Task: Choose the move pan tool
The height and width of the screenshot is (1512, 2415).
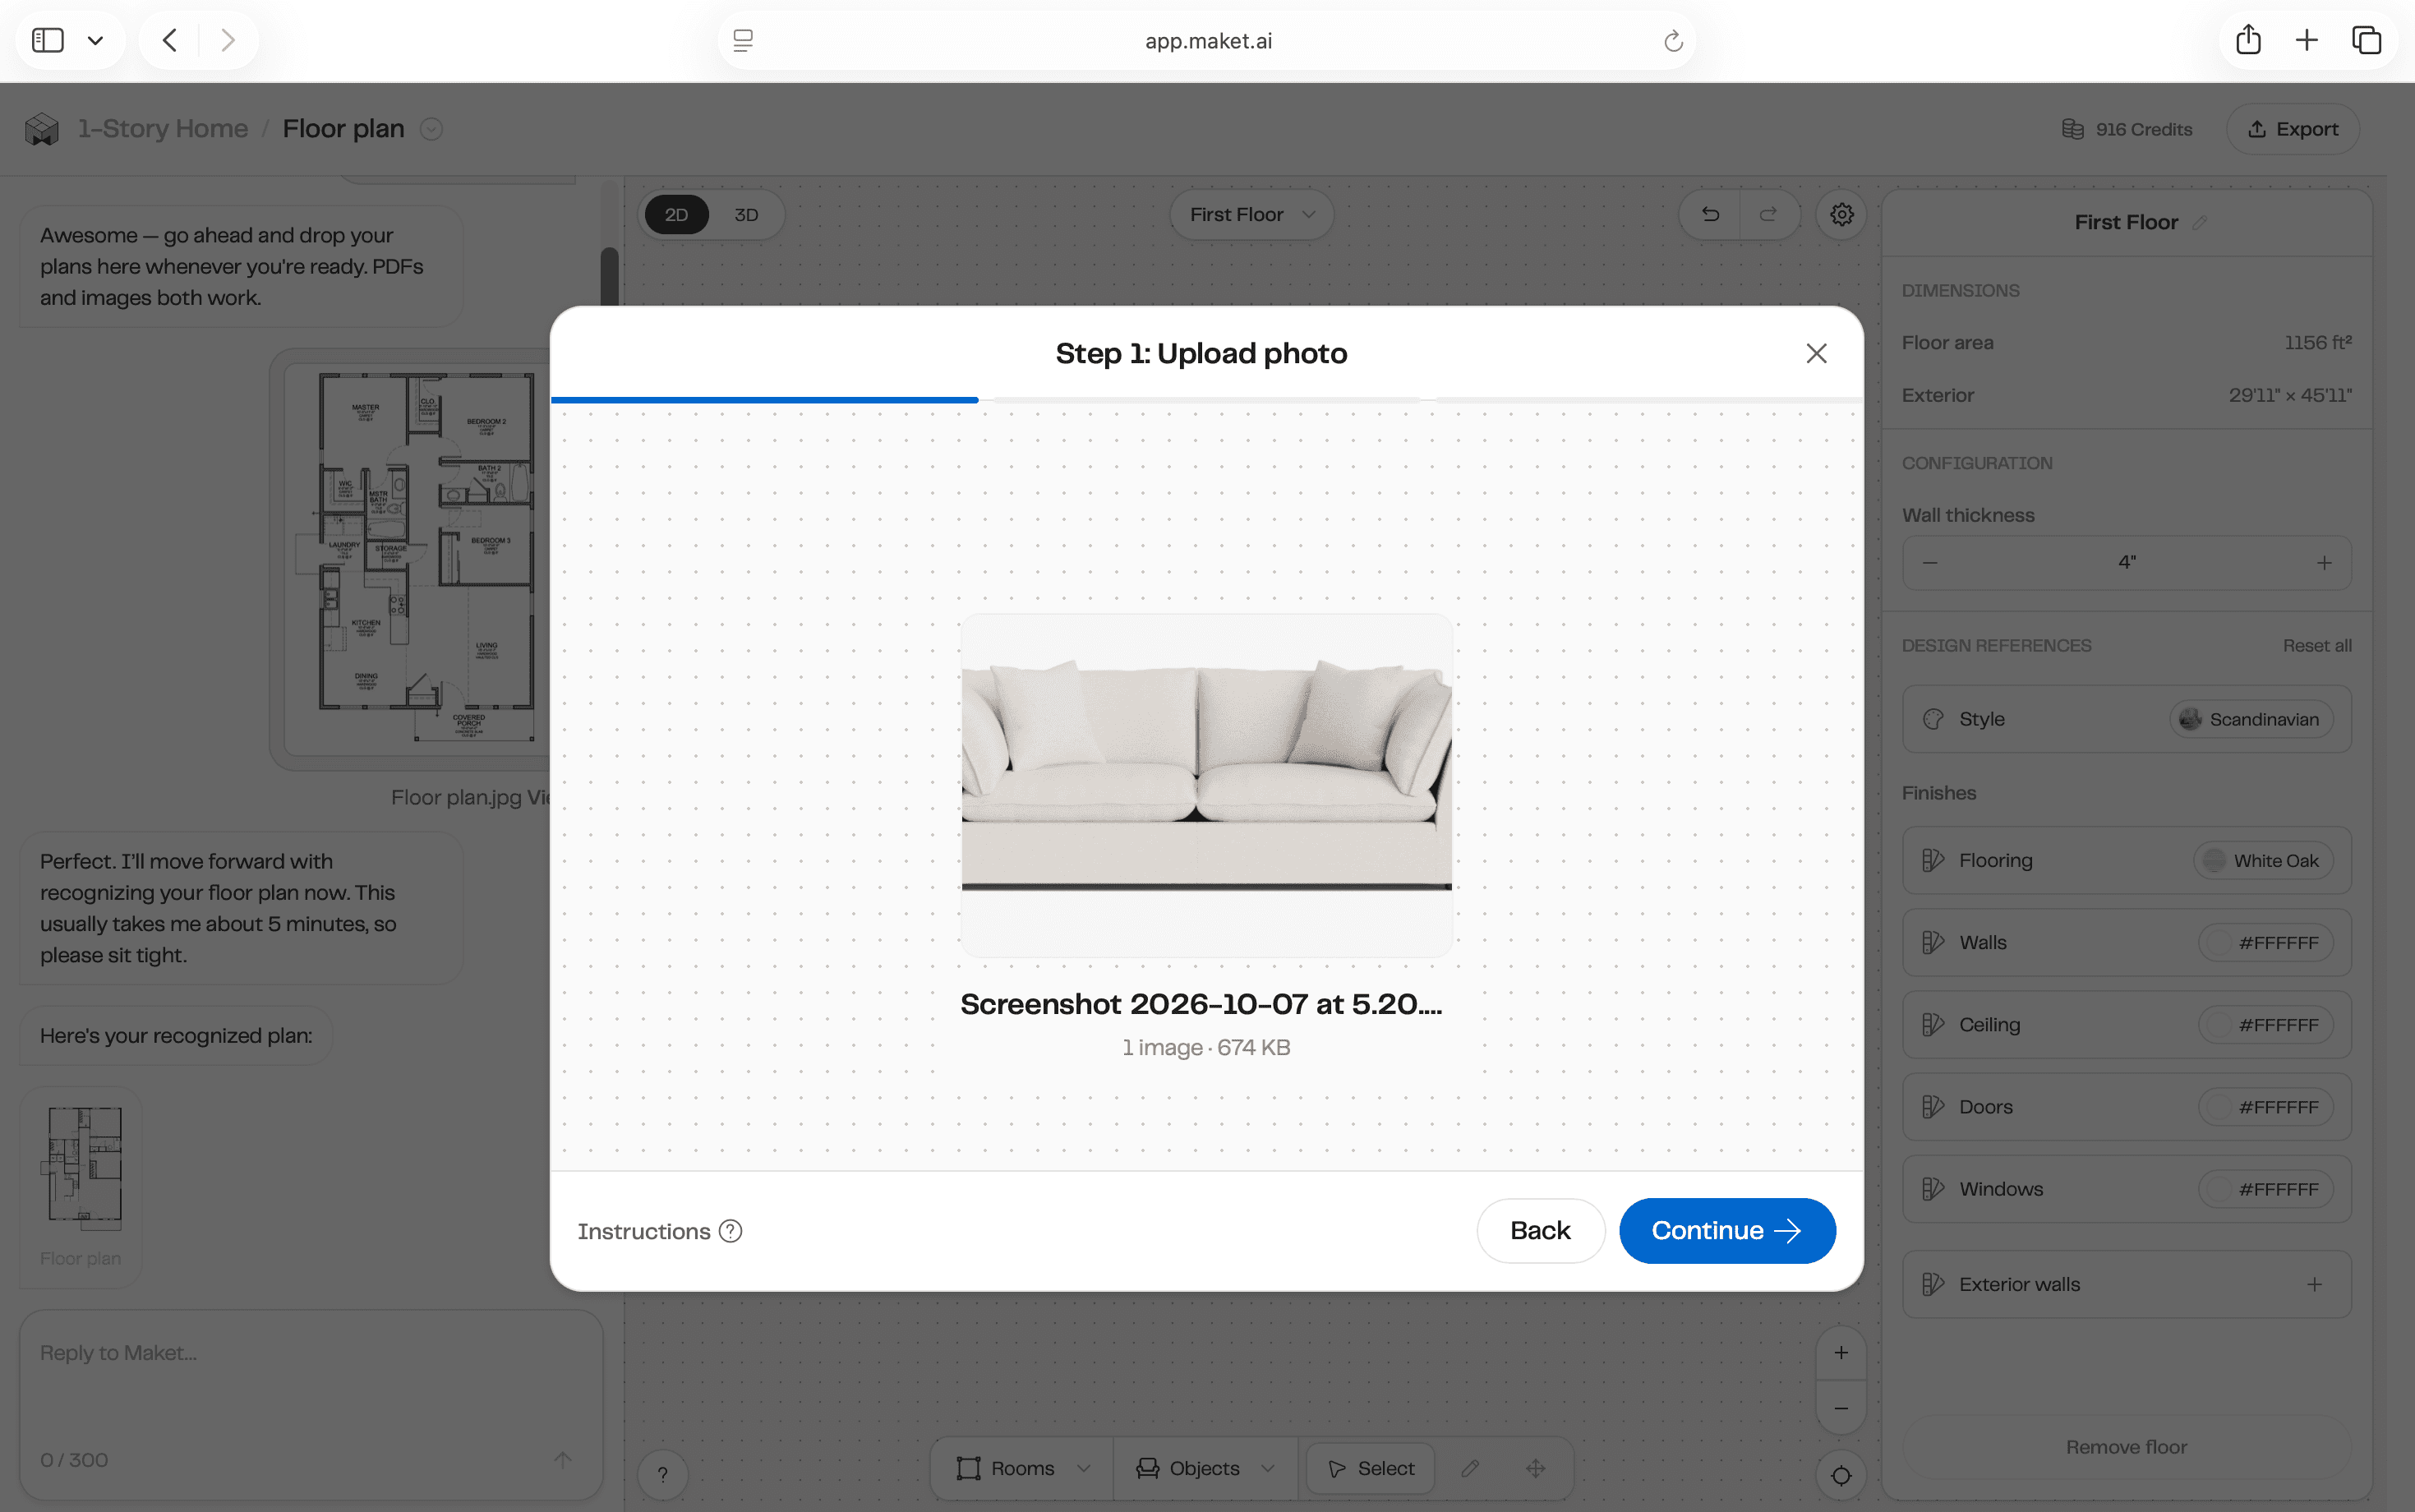Action: (x=1535, y=1468)
